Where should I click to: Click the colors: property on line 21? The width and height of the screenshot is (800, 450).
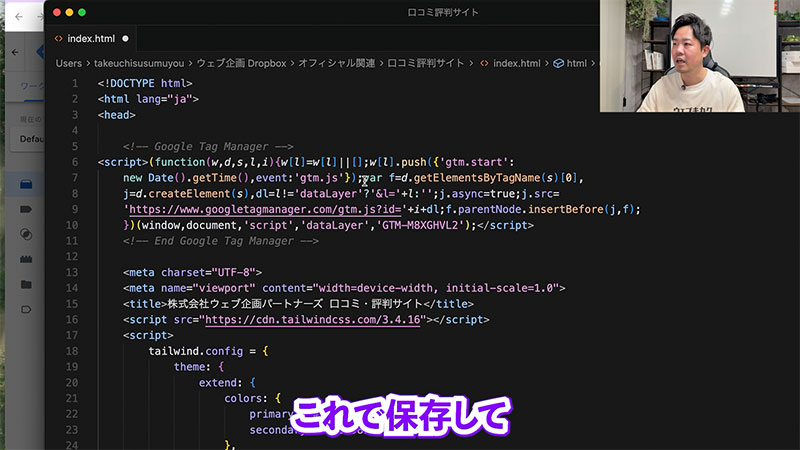click(246, 398)
